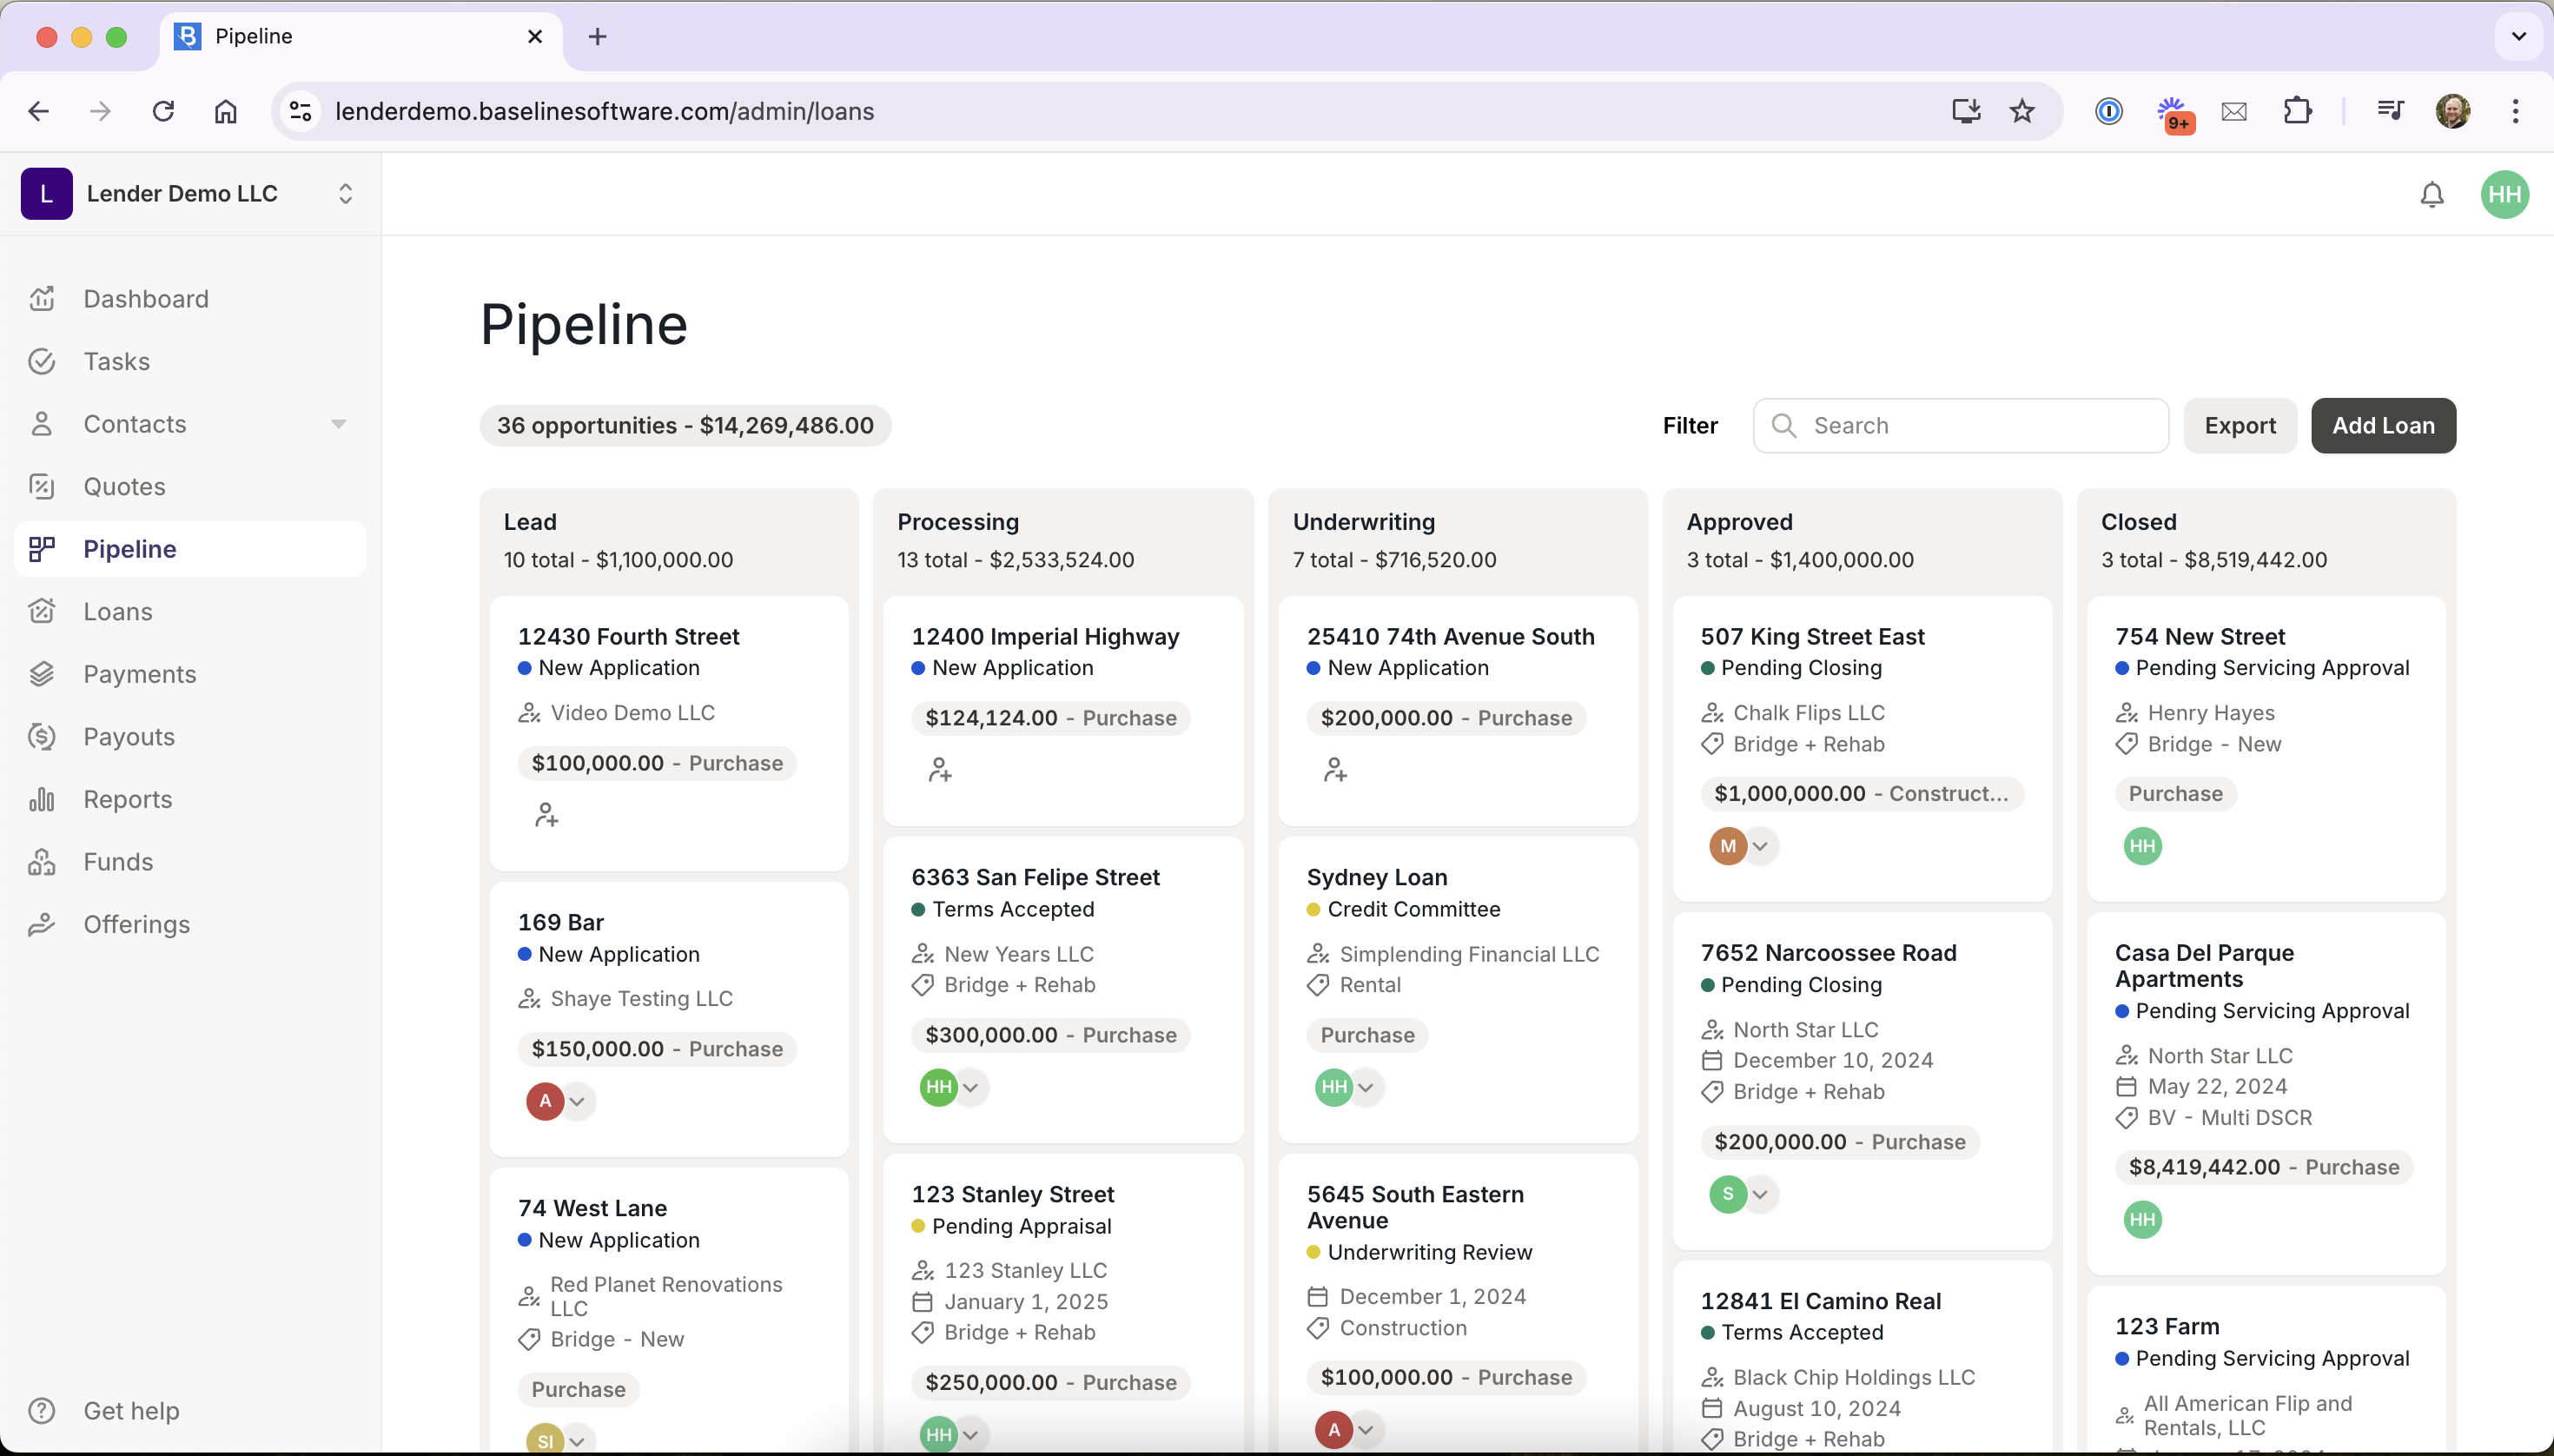Open the Dashboard sidebar icon

(x=42, y=299)
